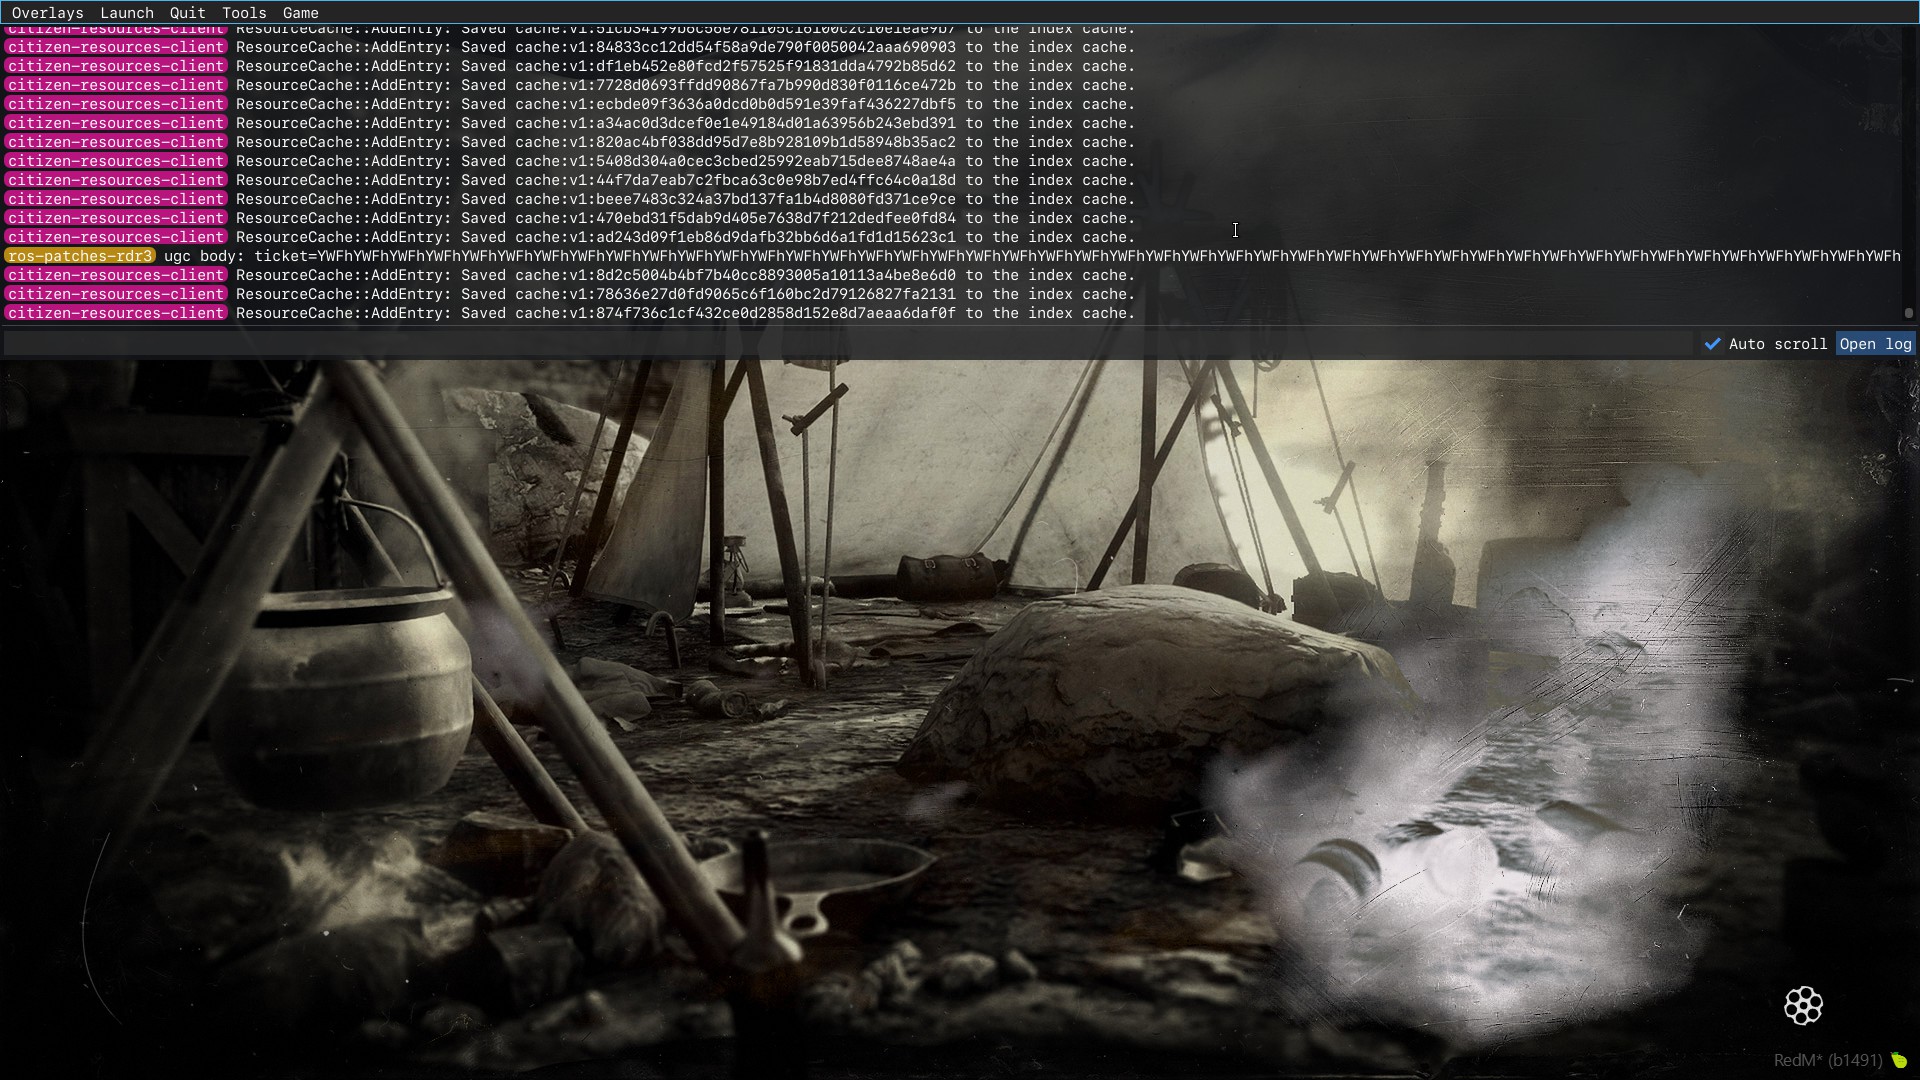Select log entry with cache hash 8d2c5004b4bf7b40
Viewport: 1920px width, 1080px height.
point(570,275)
